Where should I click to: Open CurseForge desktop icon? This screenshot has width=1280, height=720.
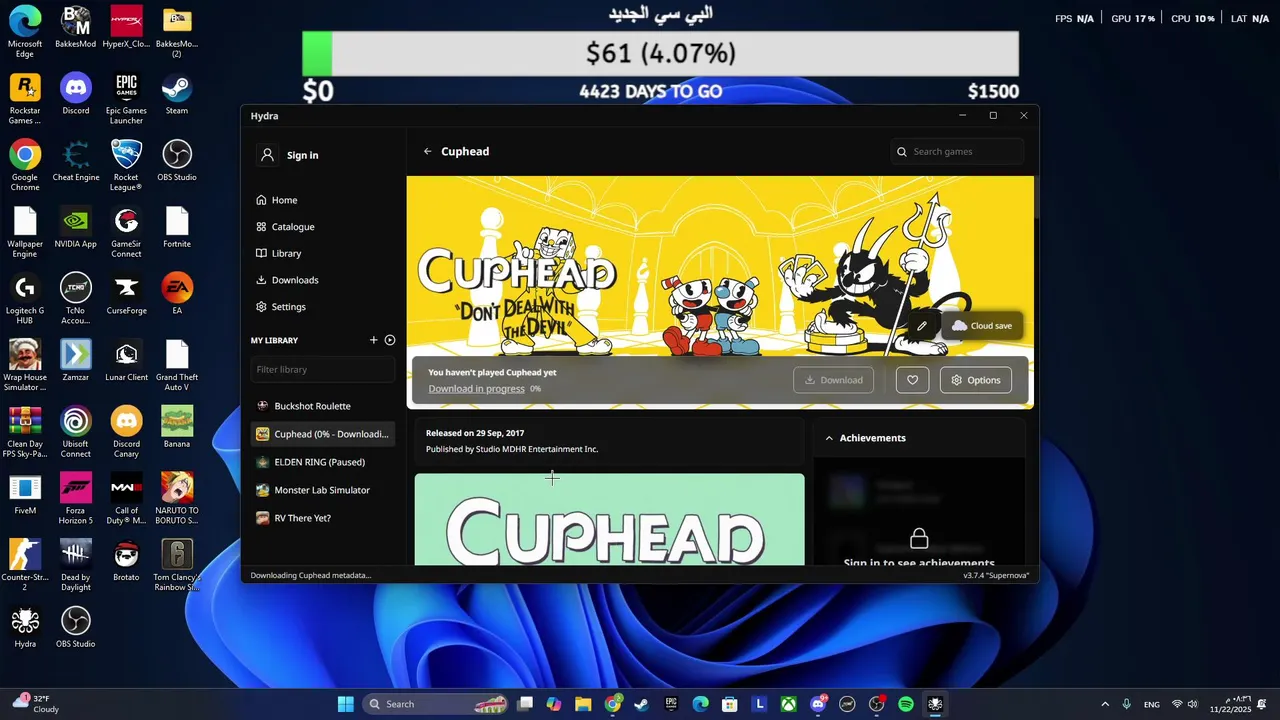click(126, 294)
